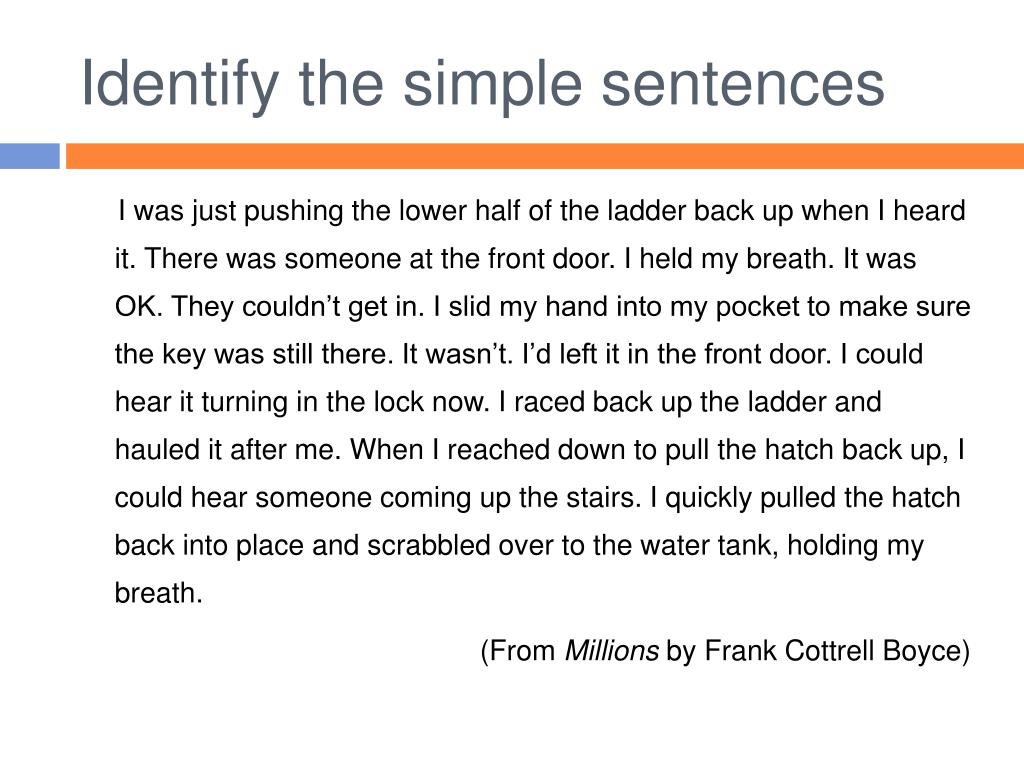This screenshot has height=768, width=1024.
Task: Click the blue square accent block
Action: click(29, 156)
